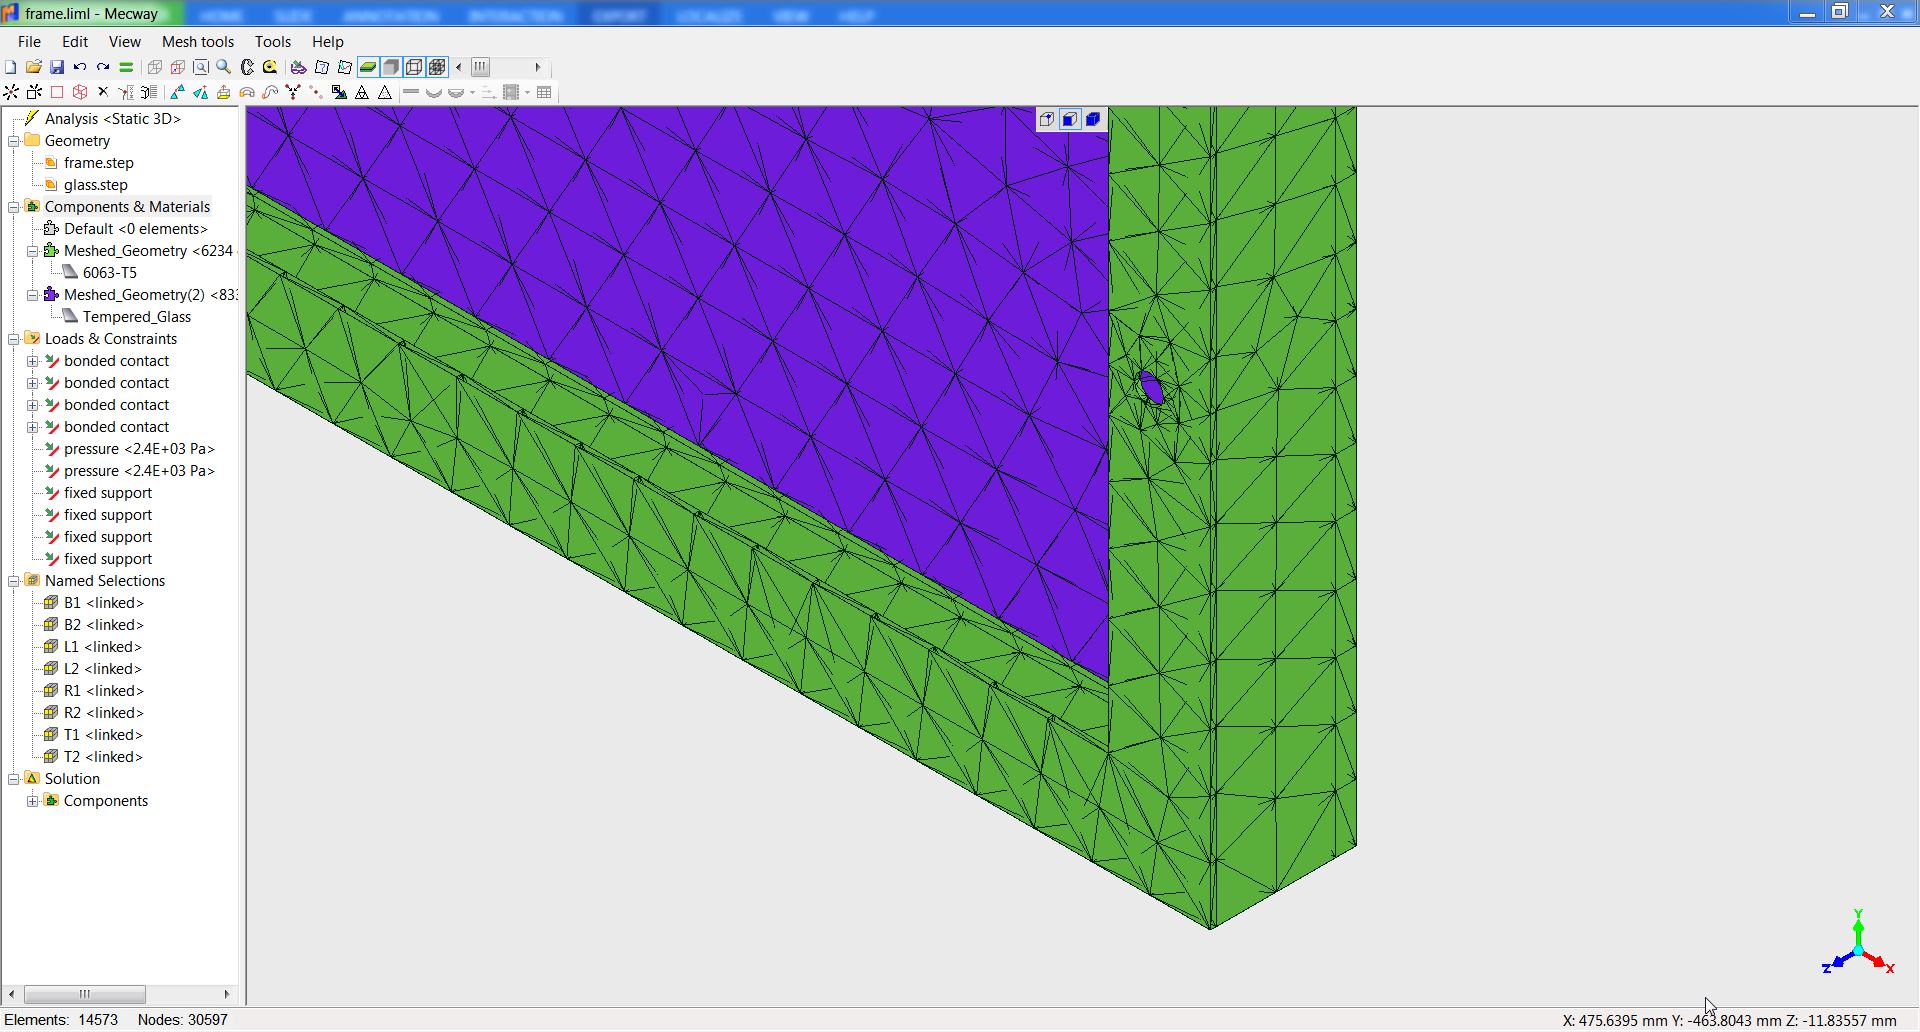1920x1032 pixels.
Task: Click the tree panel horizontal scrollbar
Action: pos(85,994)
